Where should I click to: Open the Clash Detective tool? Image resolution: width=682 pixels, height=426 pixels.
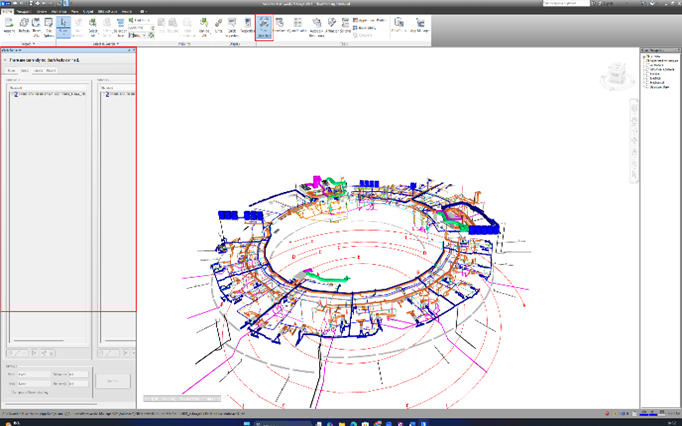click(263, 27)
